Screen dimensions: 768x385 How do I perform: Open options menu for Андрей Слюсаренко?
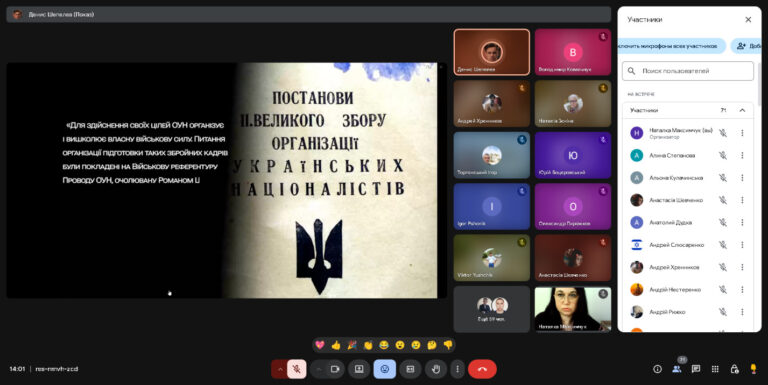[742, 245]
